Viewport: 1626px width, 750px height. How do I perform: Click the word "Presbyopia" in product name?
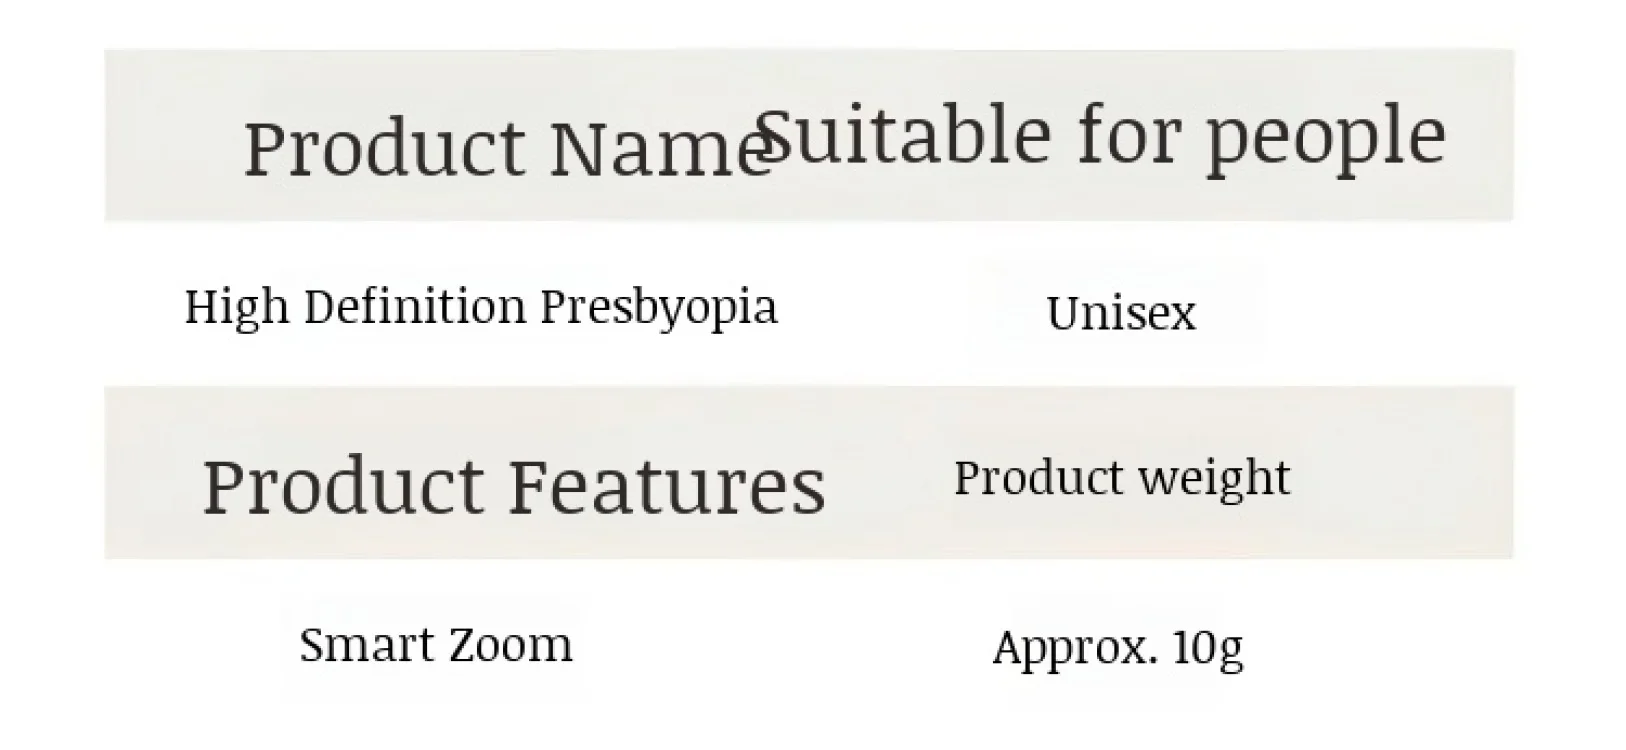658,307
